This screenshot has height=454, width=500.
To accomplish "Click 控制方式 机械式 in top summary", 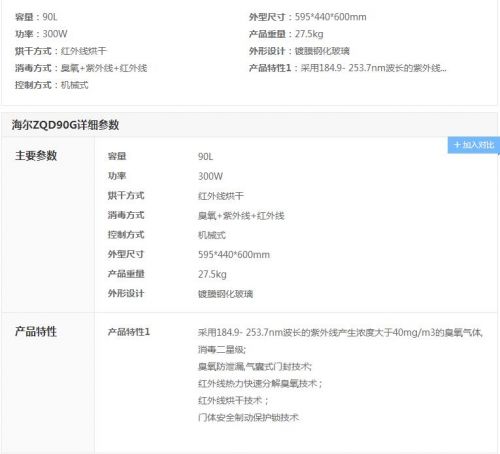I will 52,85.
